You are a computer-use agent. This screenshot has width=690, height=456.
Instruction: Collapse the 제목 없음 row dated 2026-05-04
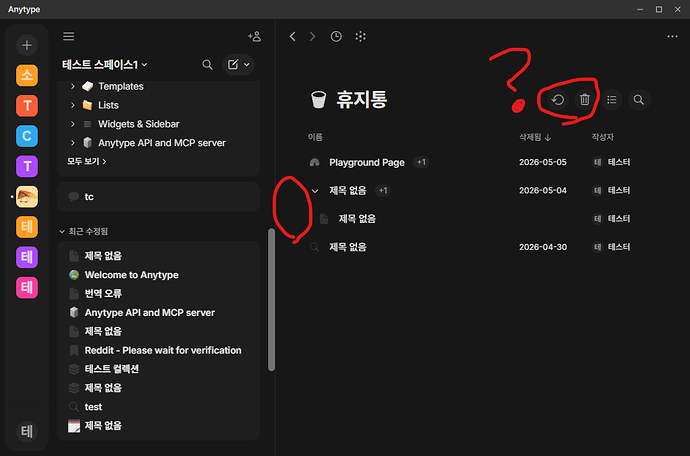click(x=315, y=191)
